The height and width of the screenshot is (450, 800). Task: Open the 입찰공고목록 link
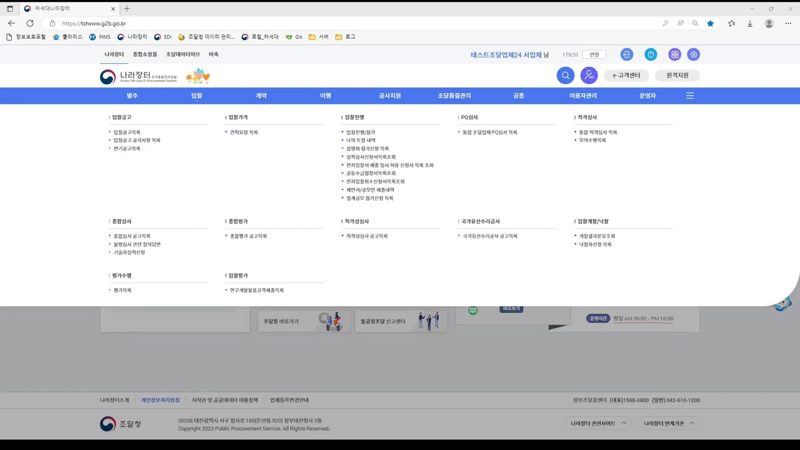[x=127, y=132]
